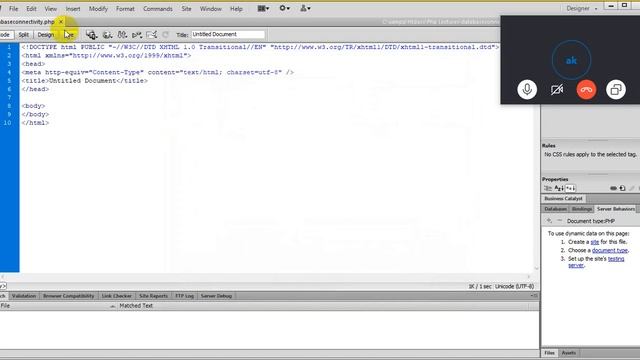The width and height of the screenshot is (640, 360).
Task: Enable Live view button
Action: coord(69,35)
